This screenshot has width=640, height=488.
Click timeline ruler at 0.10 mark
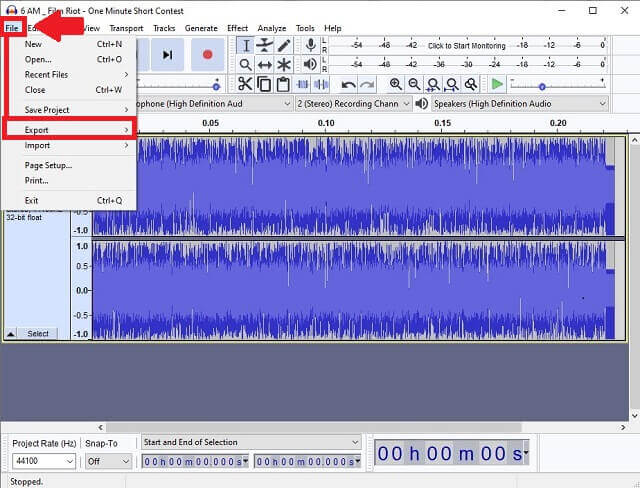(326, 123)
